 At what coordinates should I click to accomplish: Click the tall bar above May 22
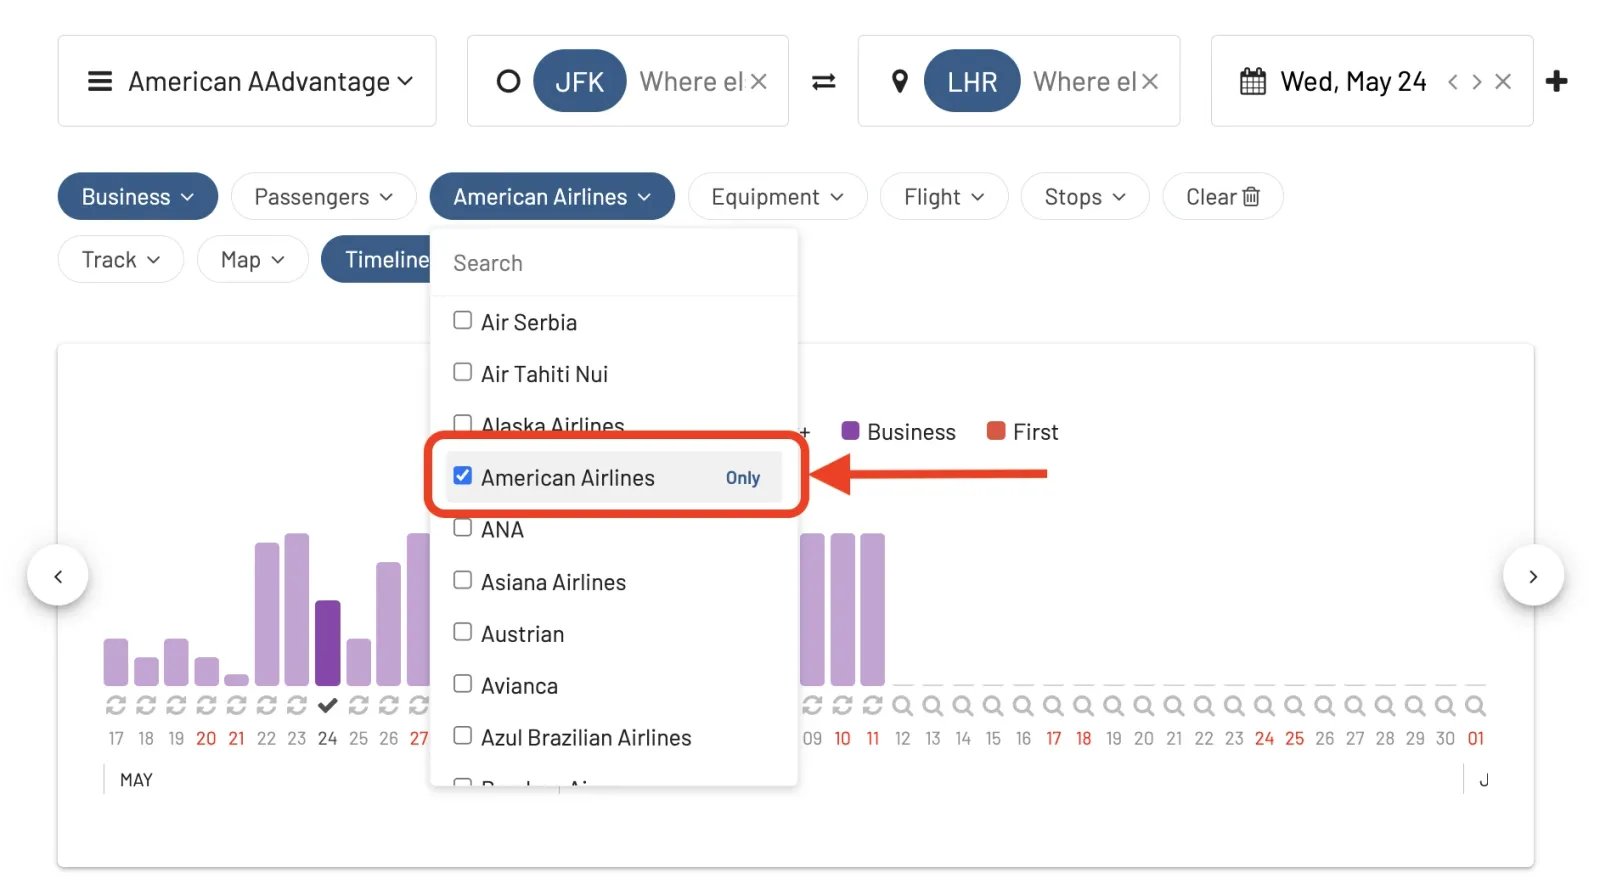pyautogui.click(x=267, y=614)
